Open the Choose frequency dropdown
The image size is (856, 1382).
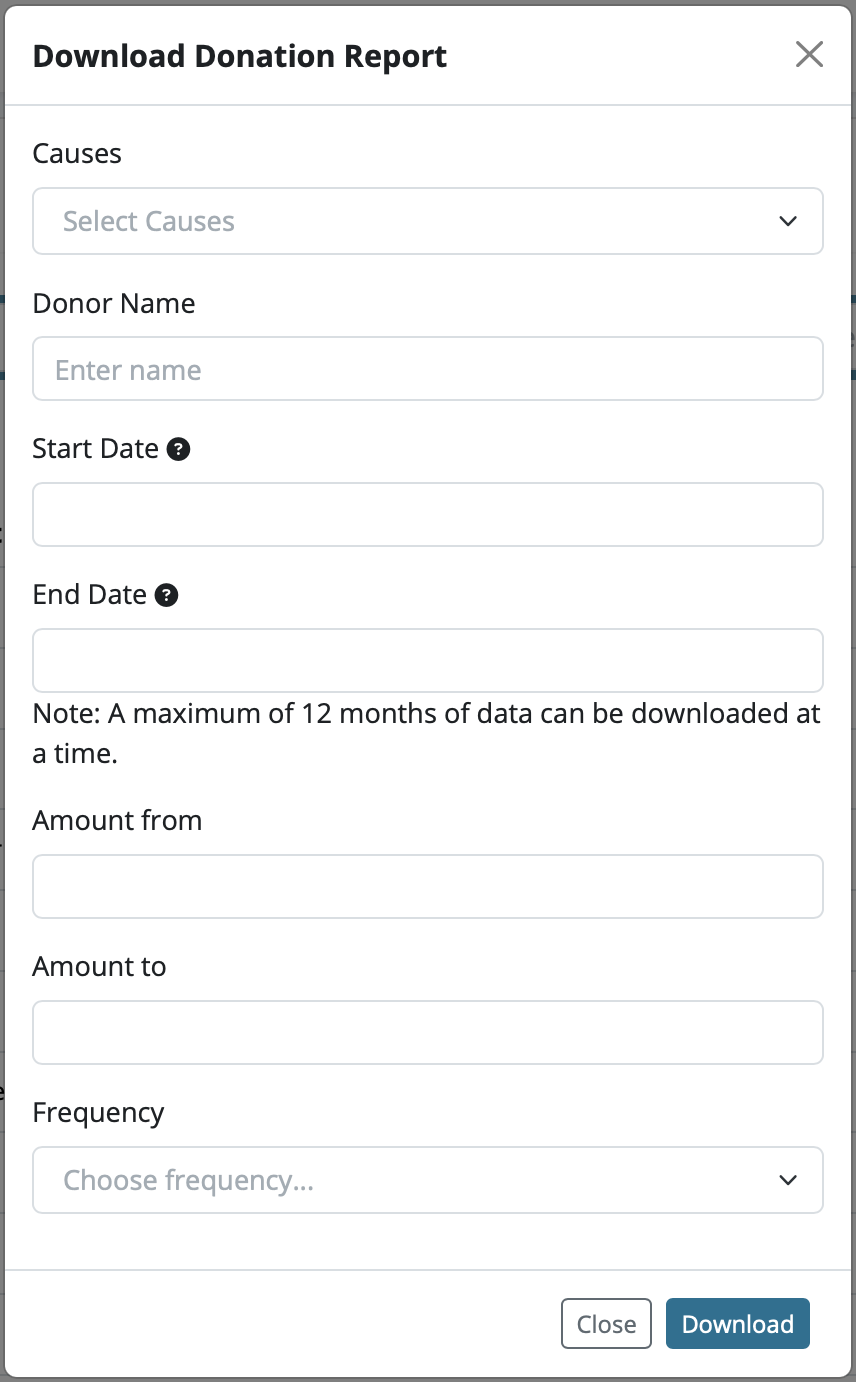point(428,1180)
